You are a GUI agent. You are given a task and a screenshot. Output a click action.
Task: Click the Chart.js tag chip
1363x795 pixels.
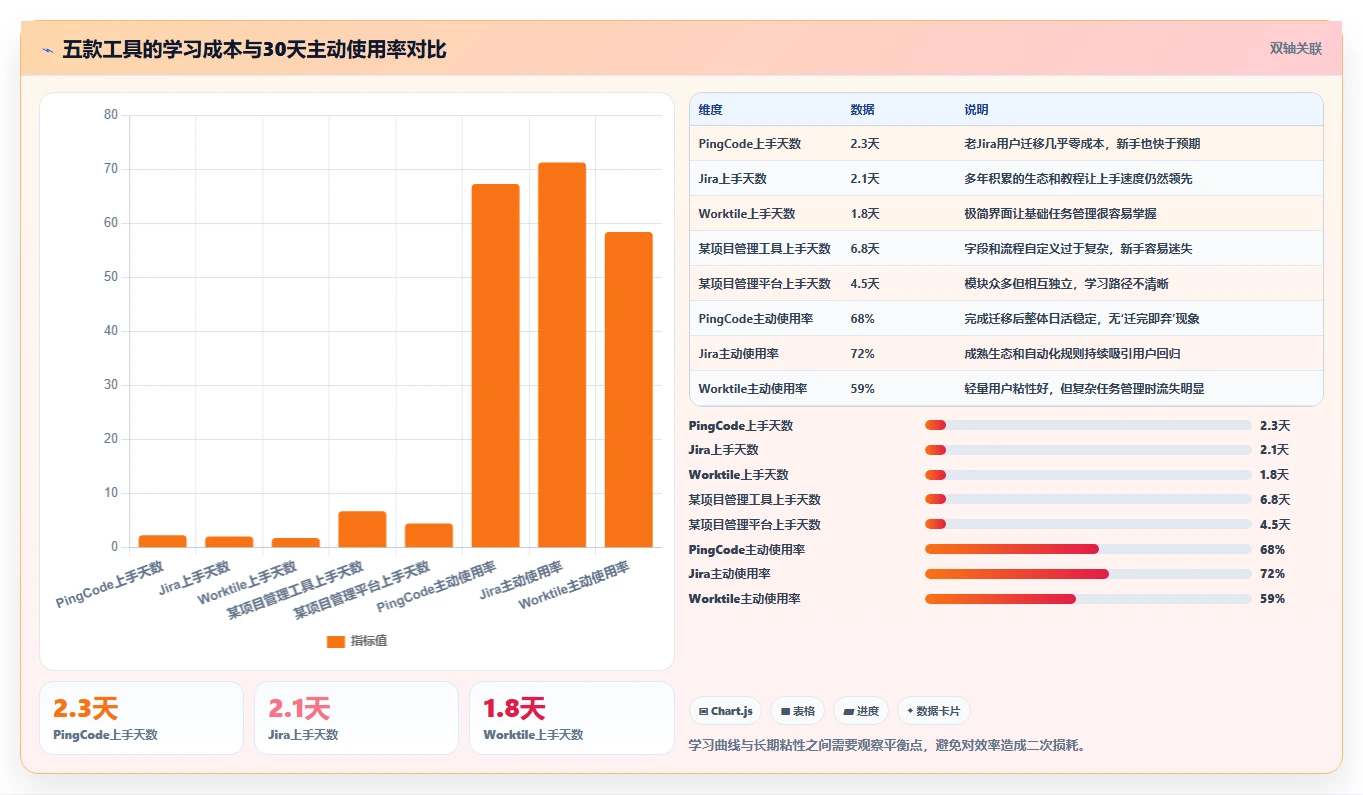tap(725, 711)
